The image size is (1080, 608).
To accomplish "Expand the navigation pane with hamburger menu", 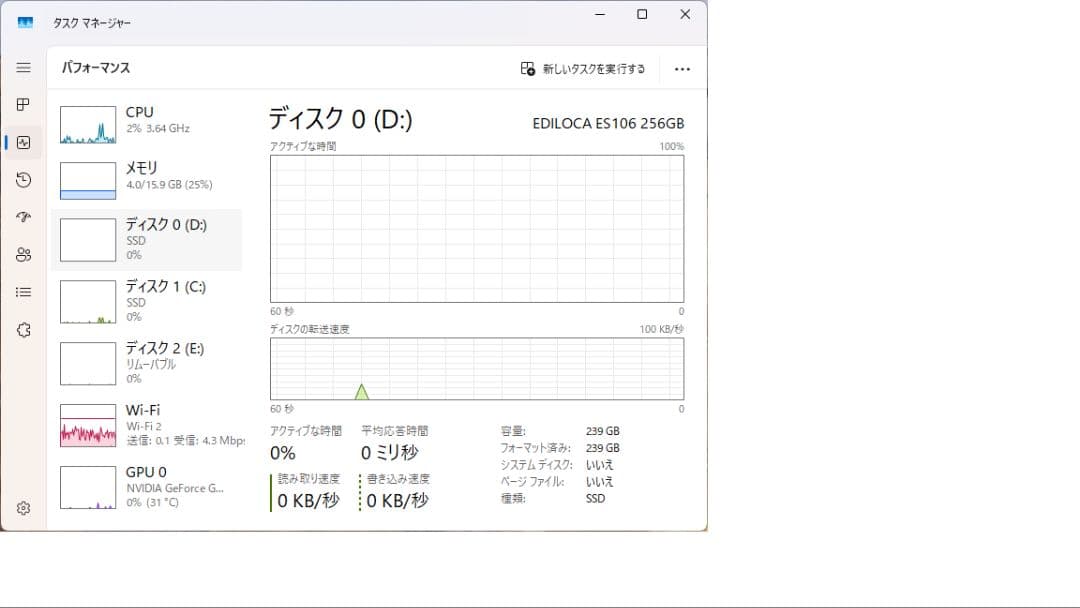I will tap(23, 68).
